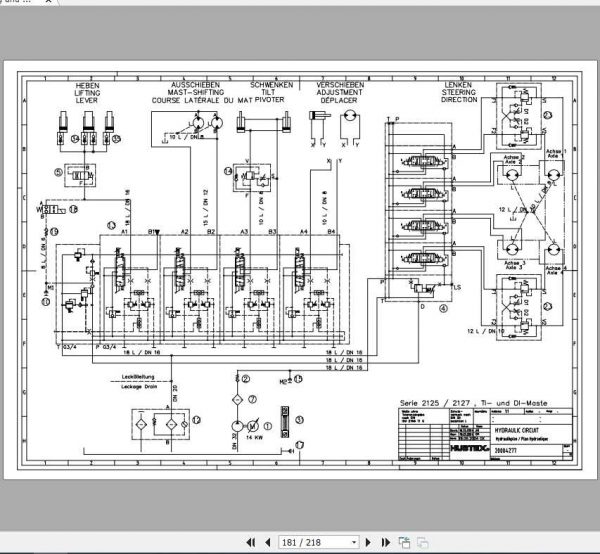Open the page number dropdown arrow
Image resolution: width=600 pixels, height=554 pixels.
pos(354,542)
